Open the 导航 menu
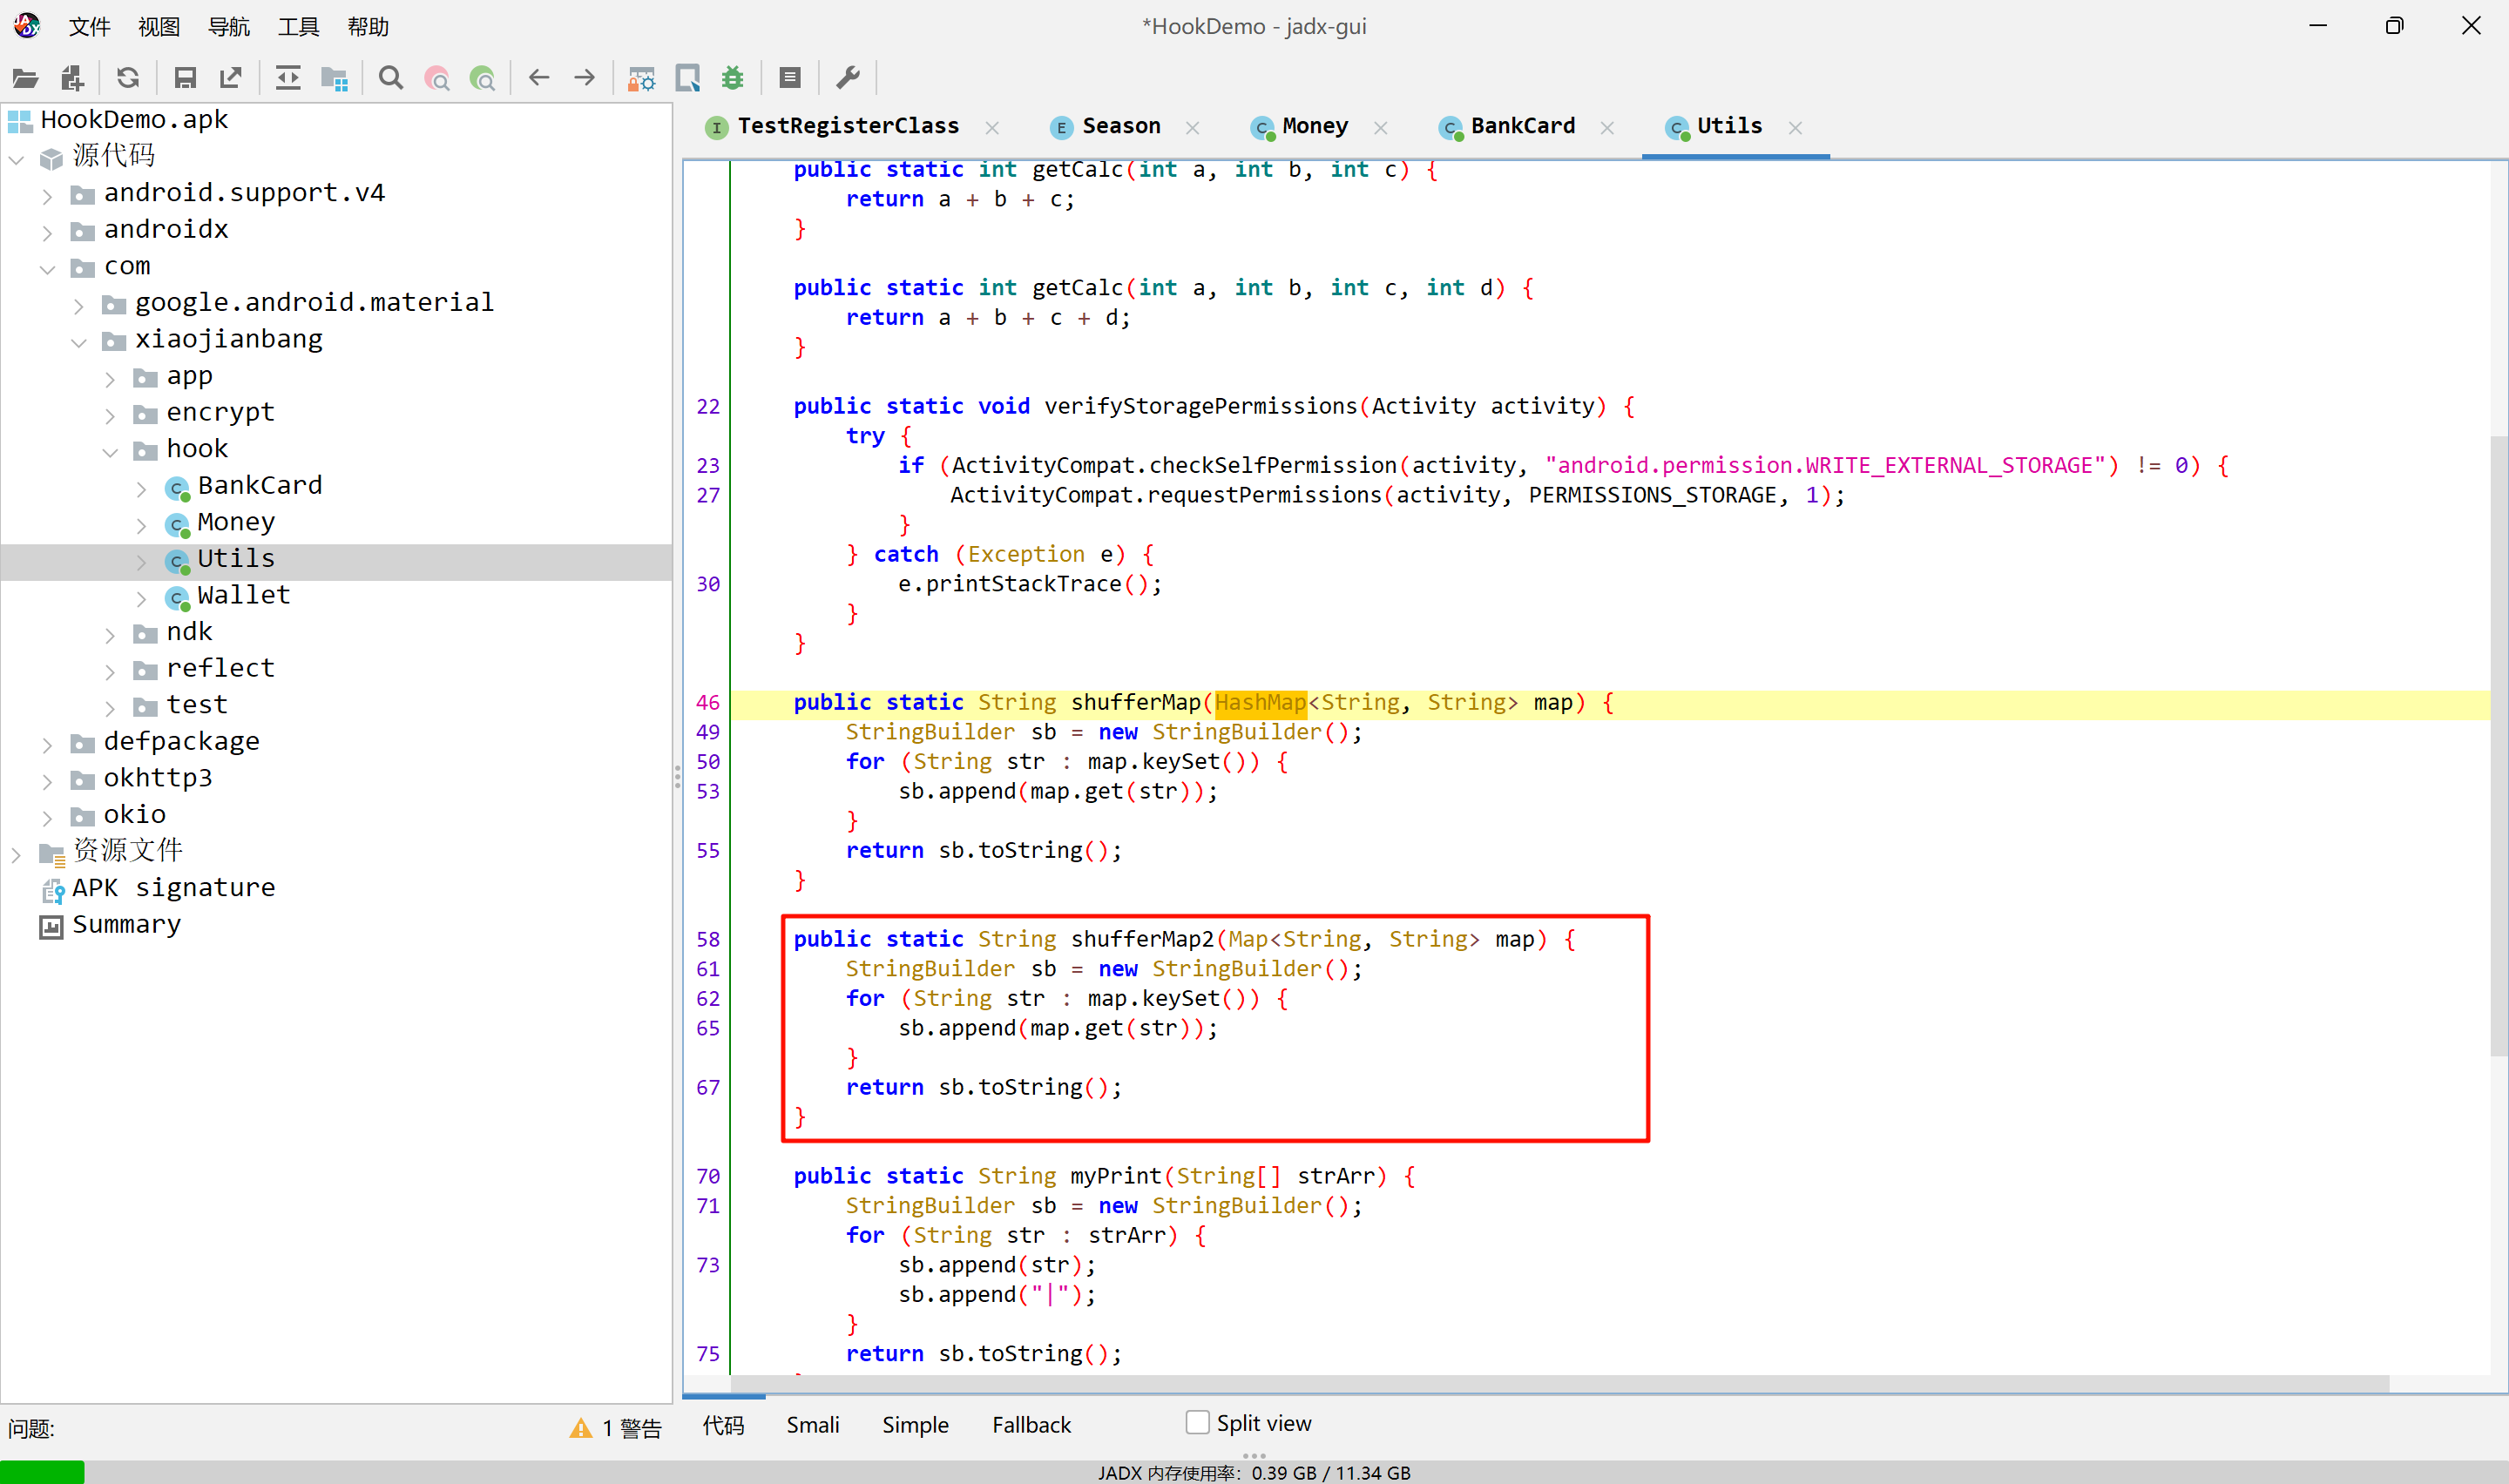The image size is (2509, 1484). point(228,27)
